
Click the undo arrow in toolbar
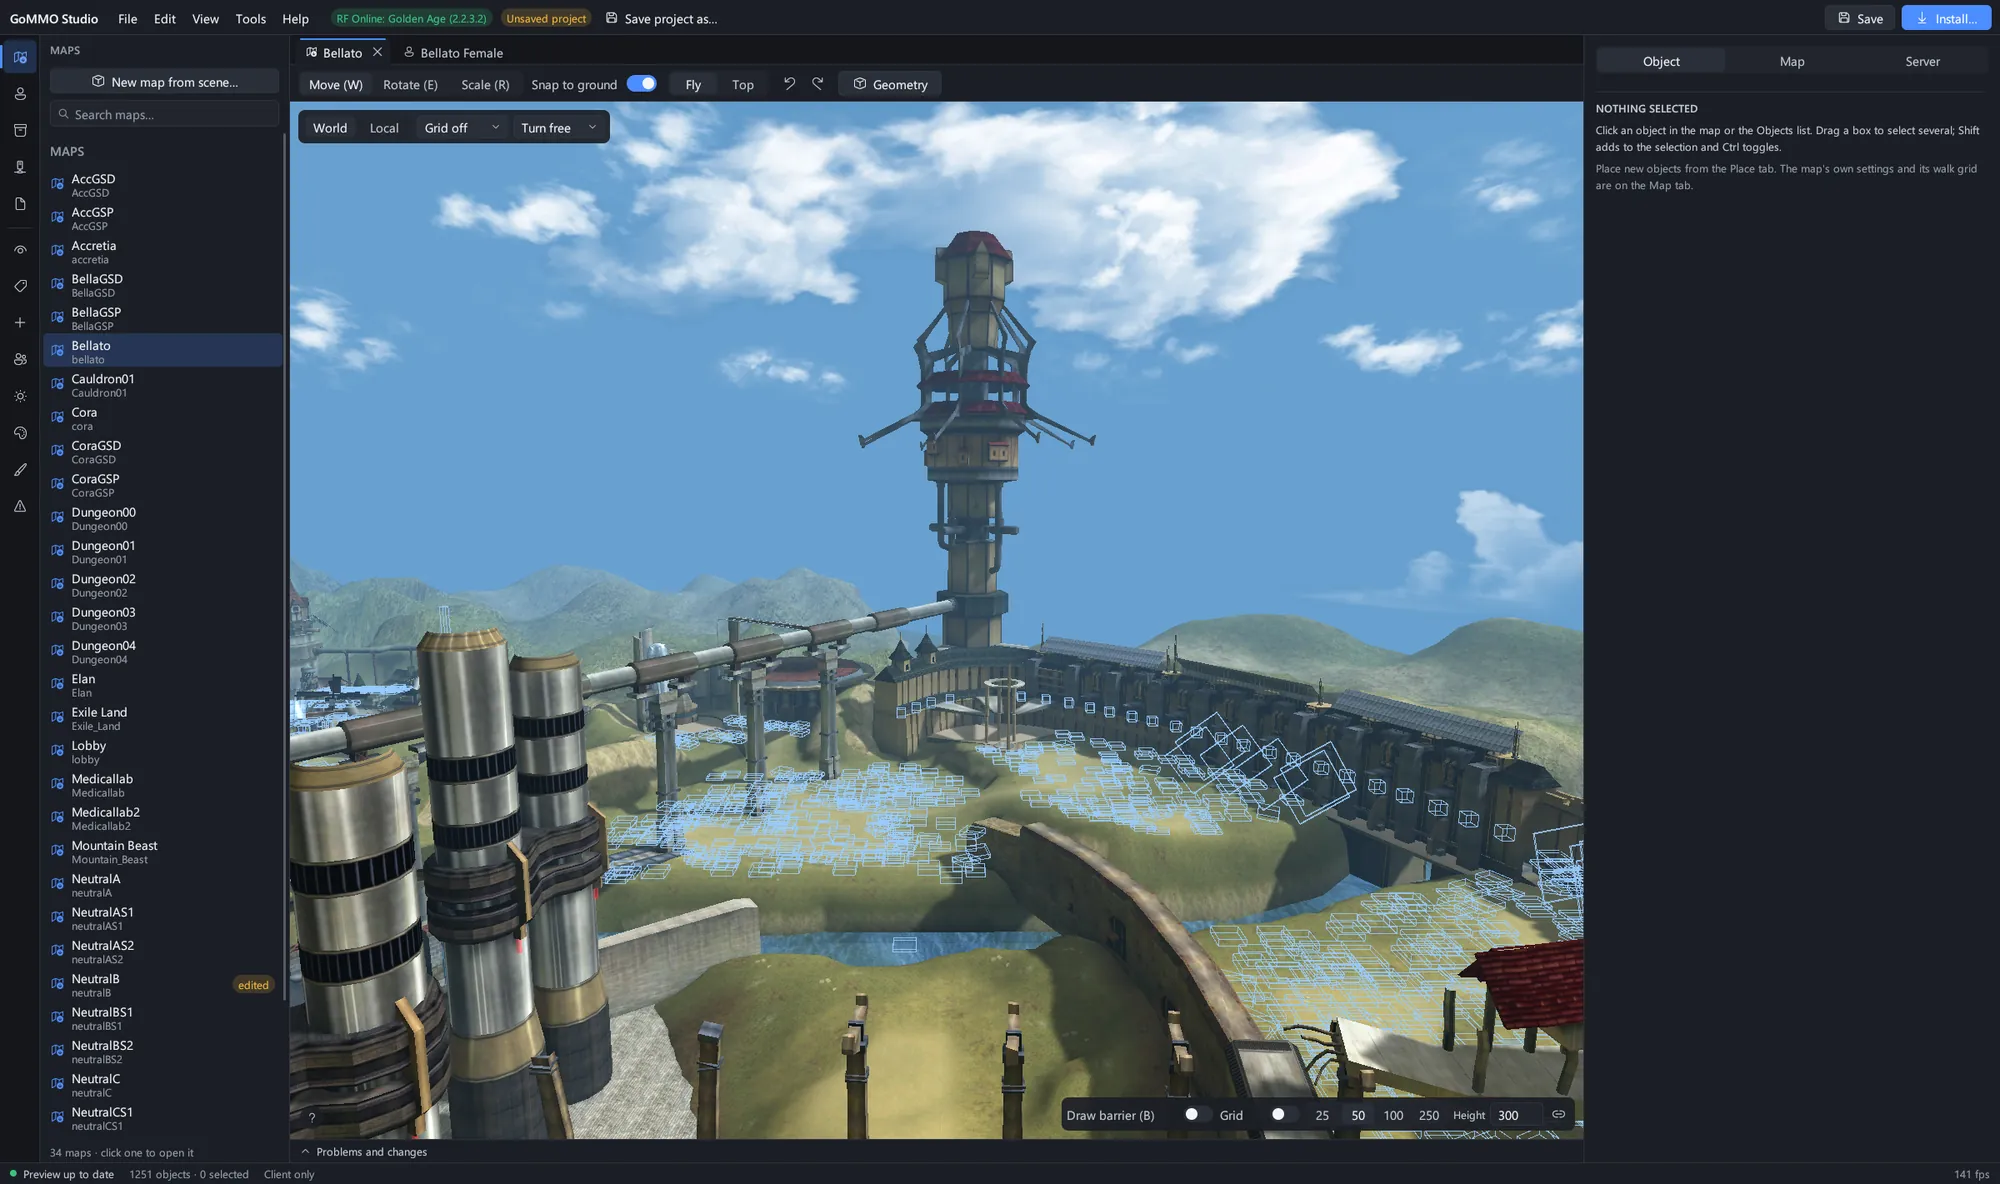789,84
